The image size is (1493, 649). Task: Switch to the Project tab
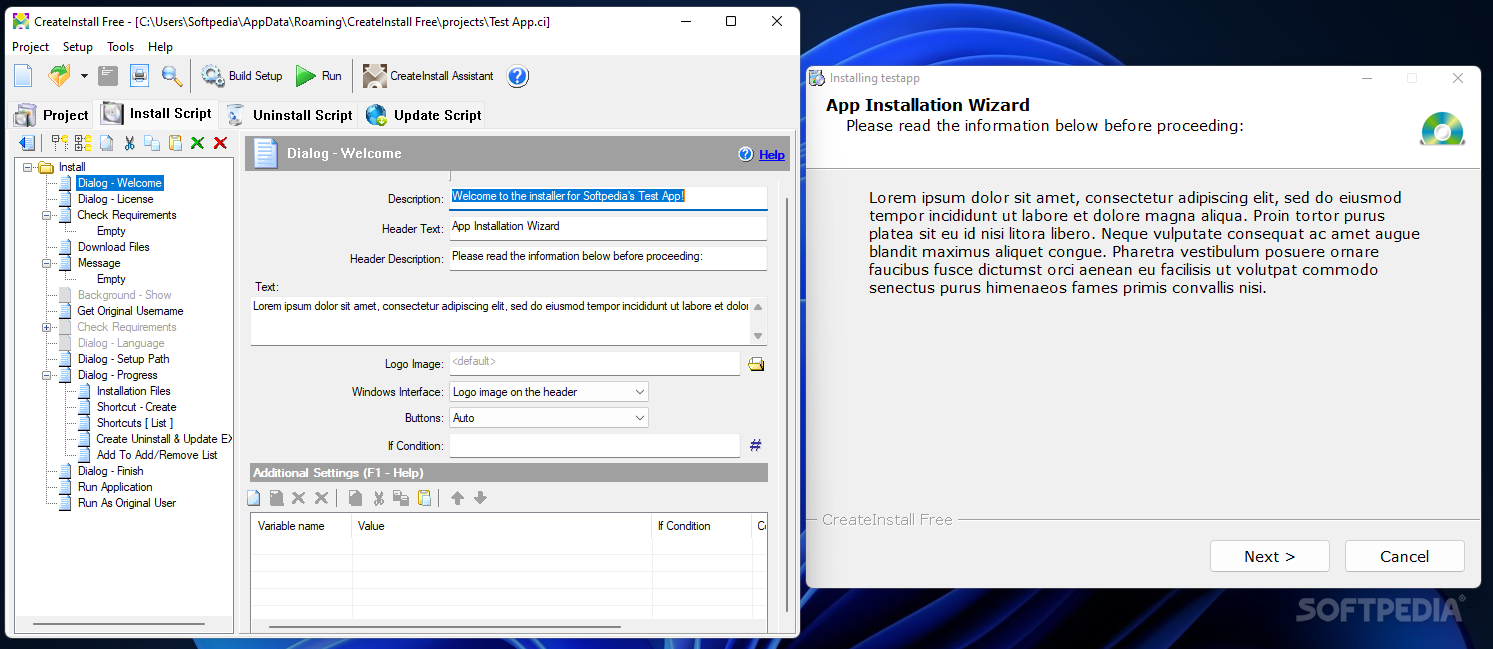point(52,115)
